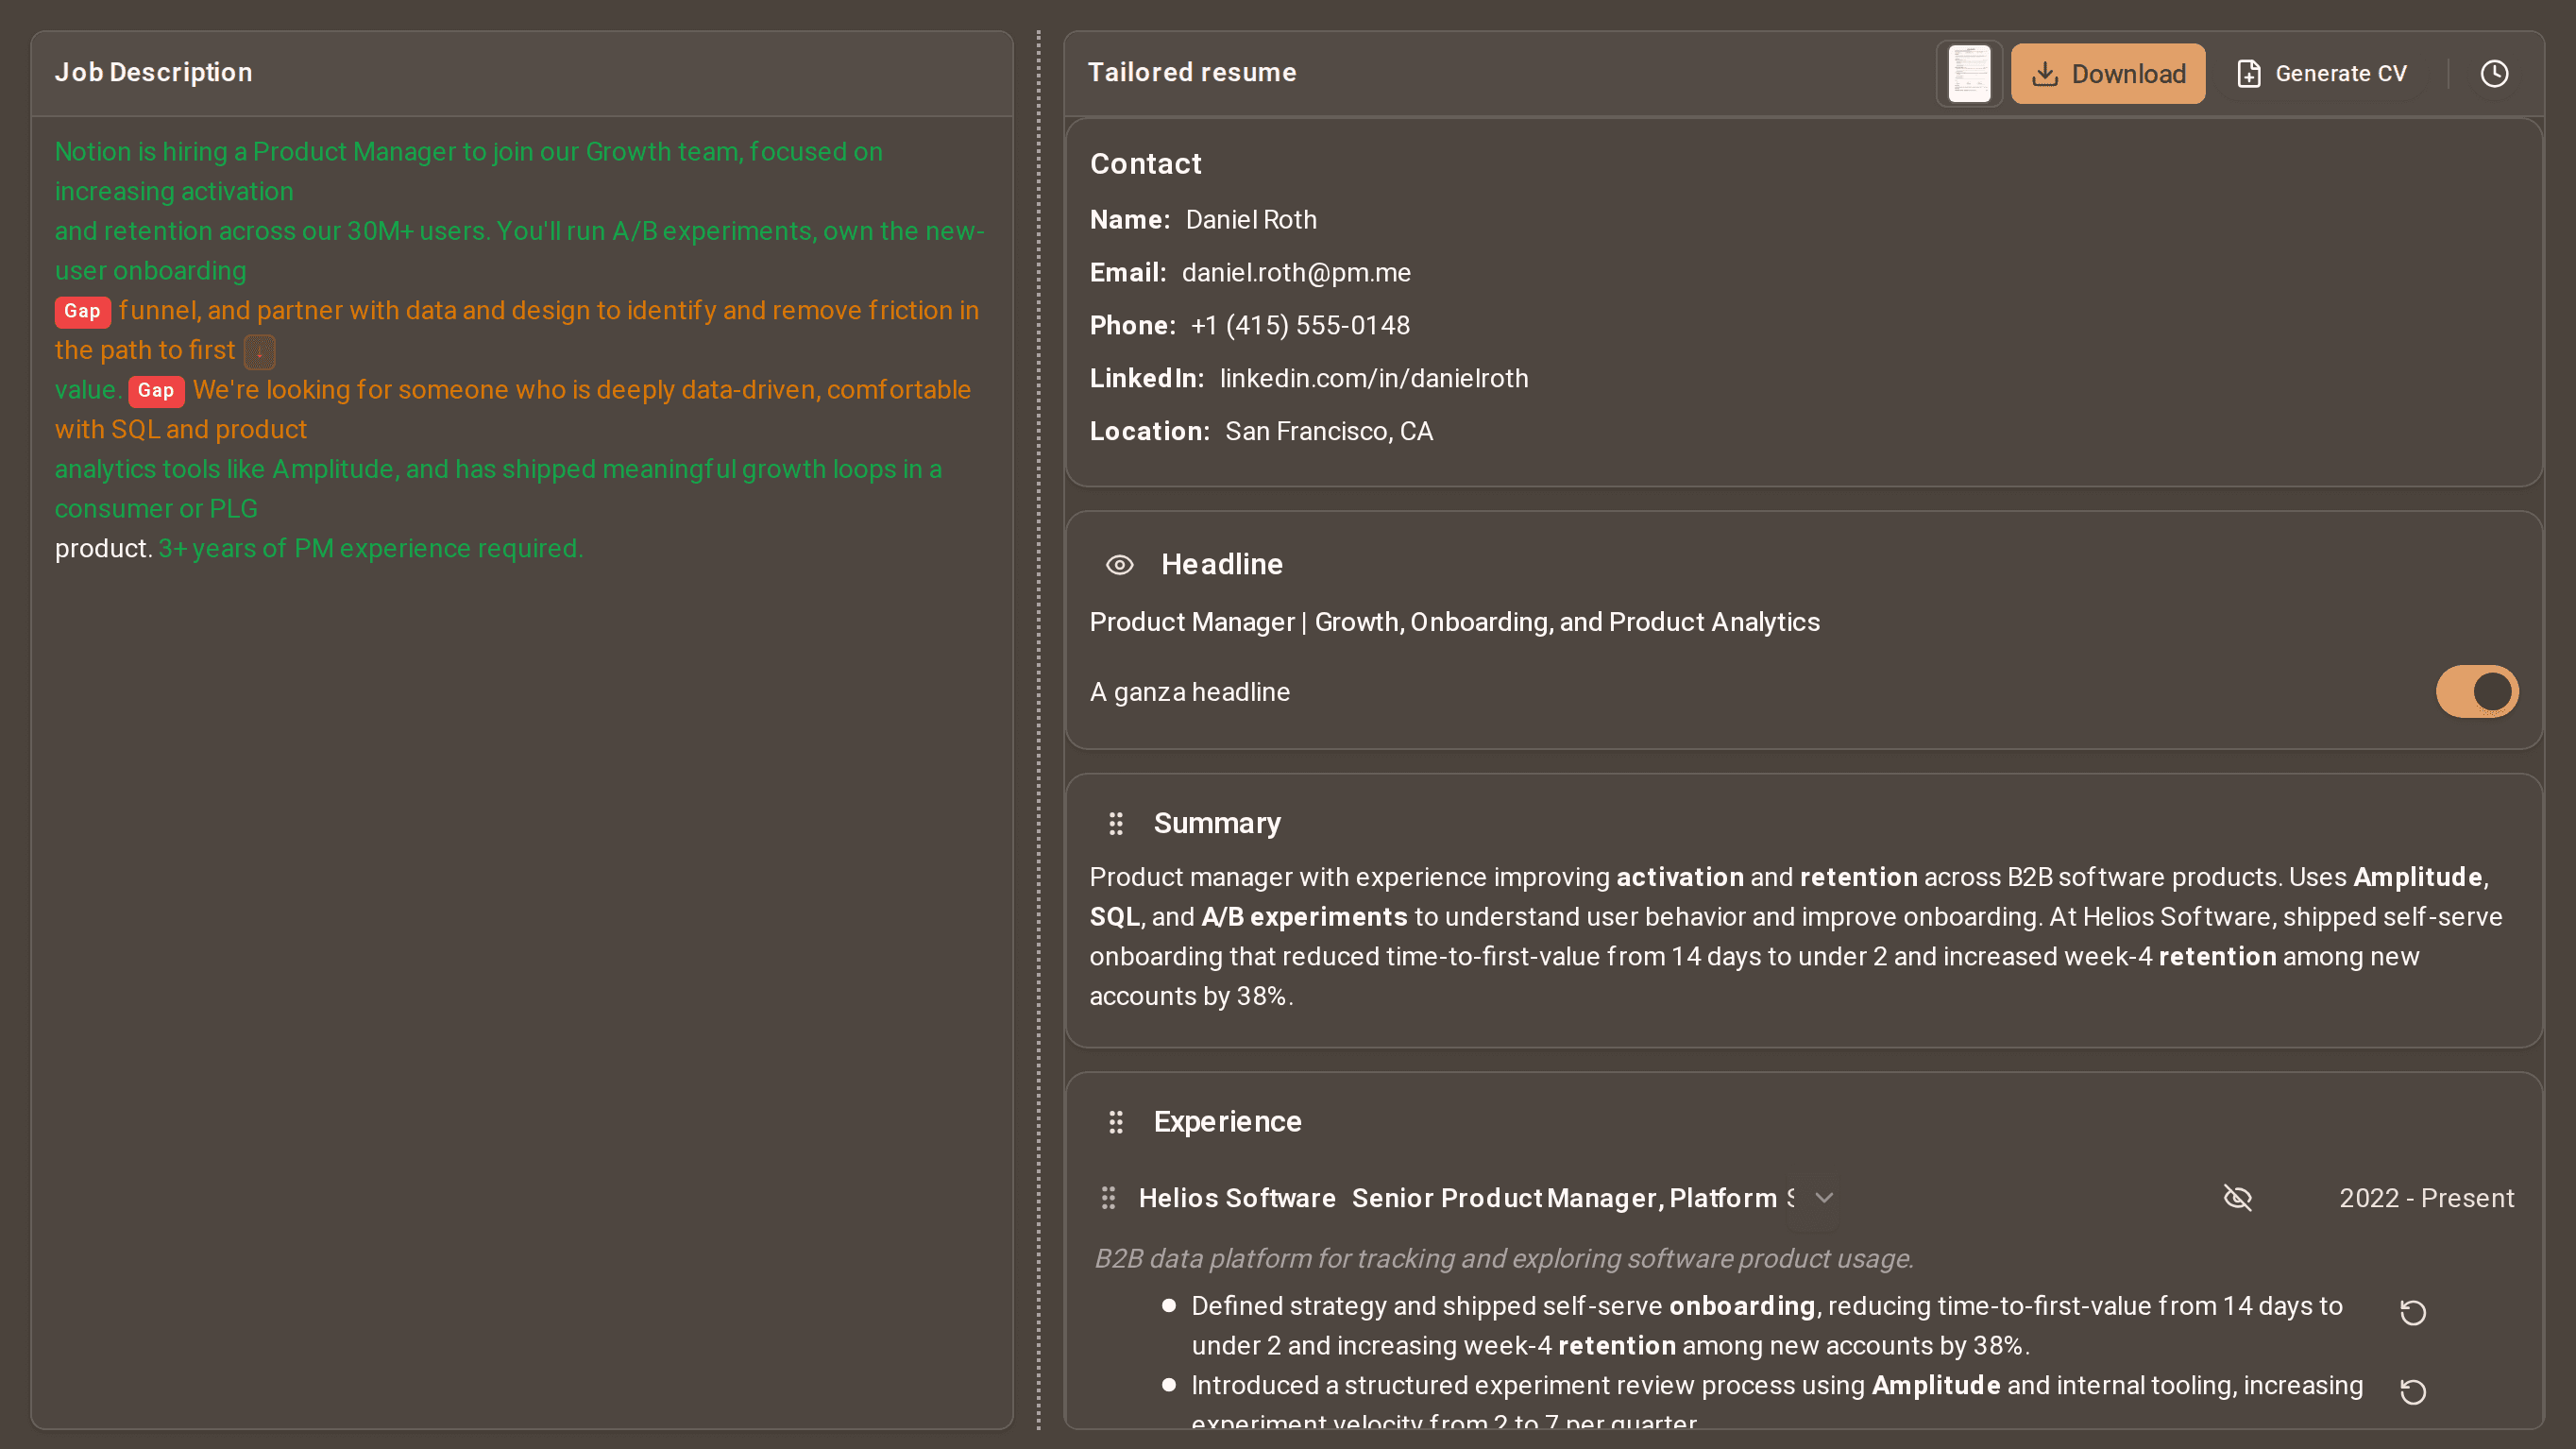Screen dimensions: 2576x1449
Task: Click linkedin.com/in/danielroth link text
Action: [1374, 379]
